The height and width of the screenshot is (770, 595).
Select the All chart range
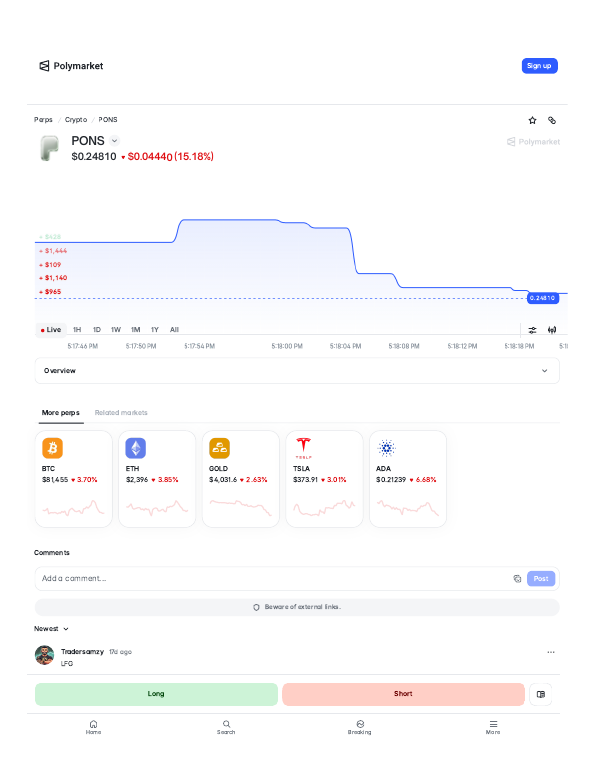click(x=174, y=330)
